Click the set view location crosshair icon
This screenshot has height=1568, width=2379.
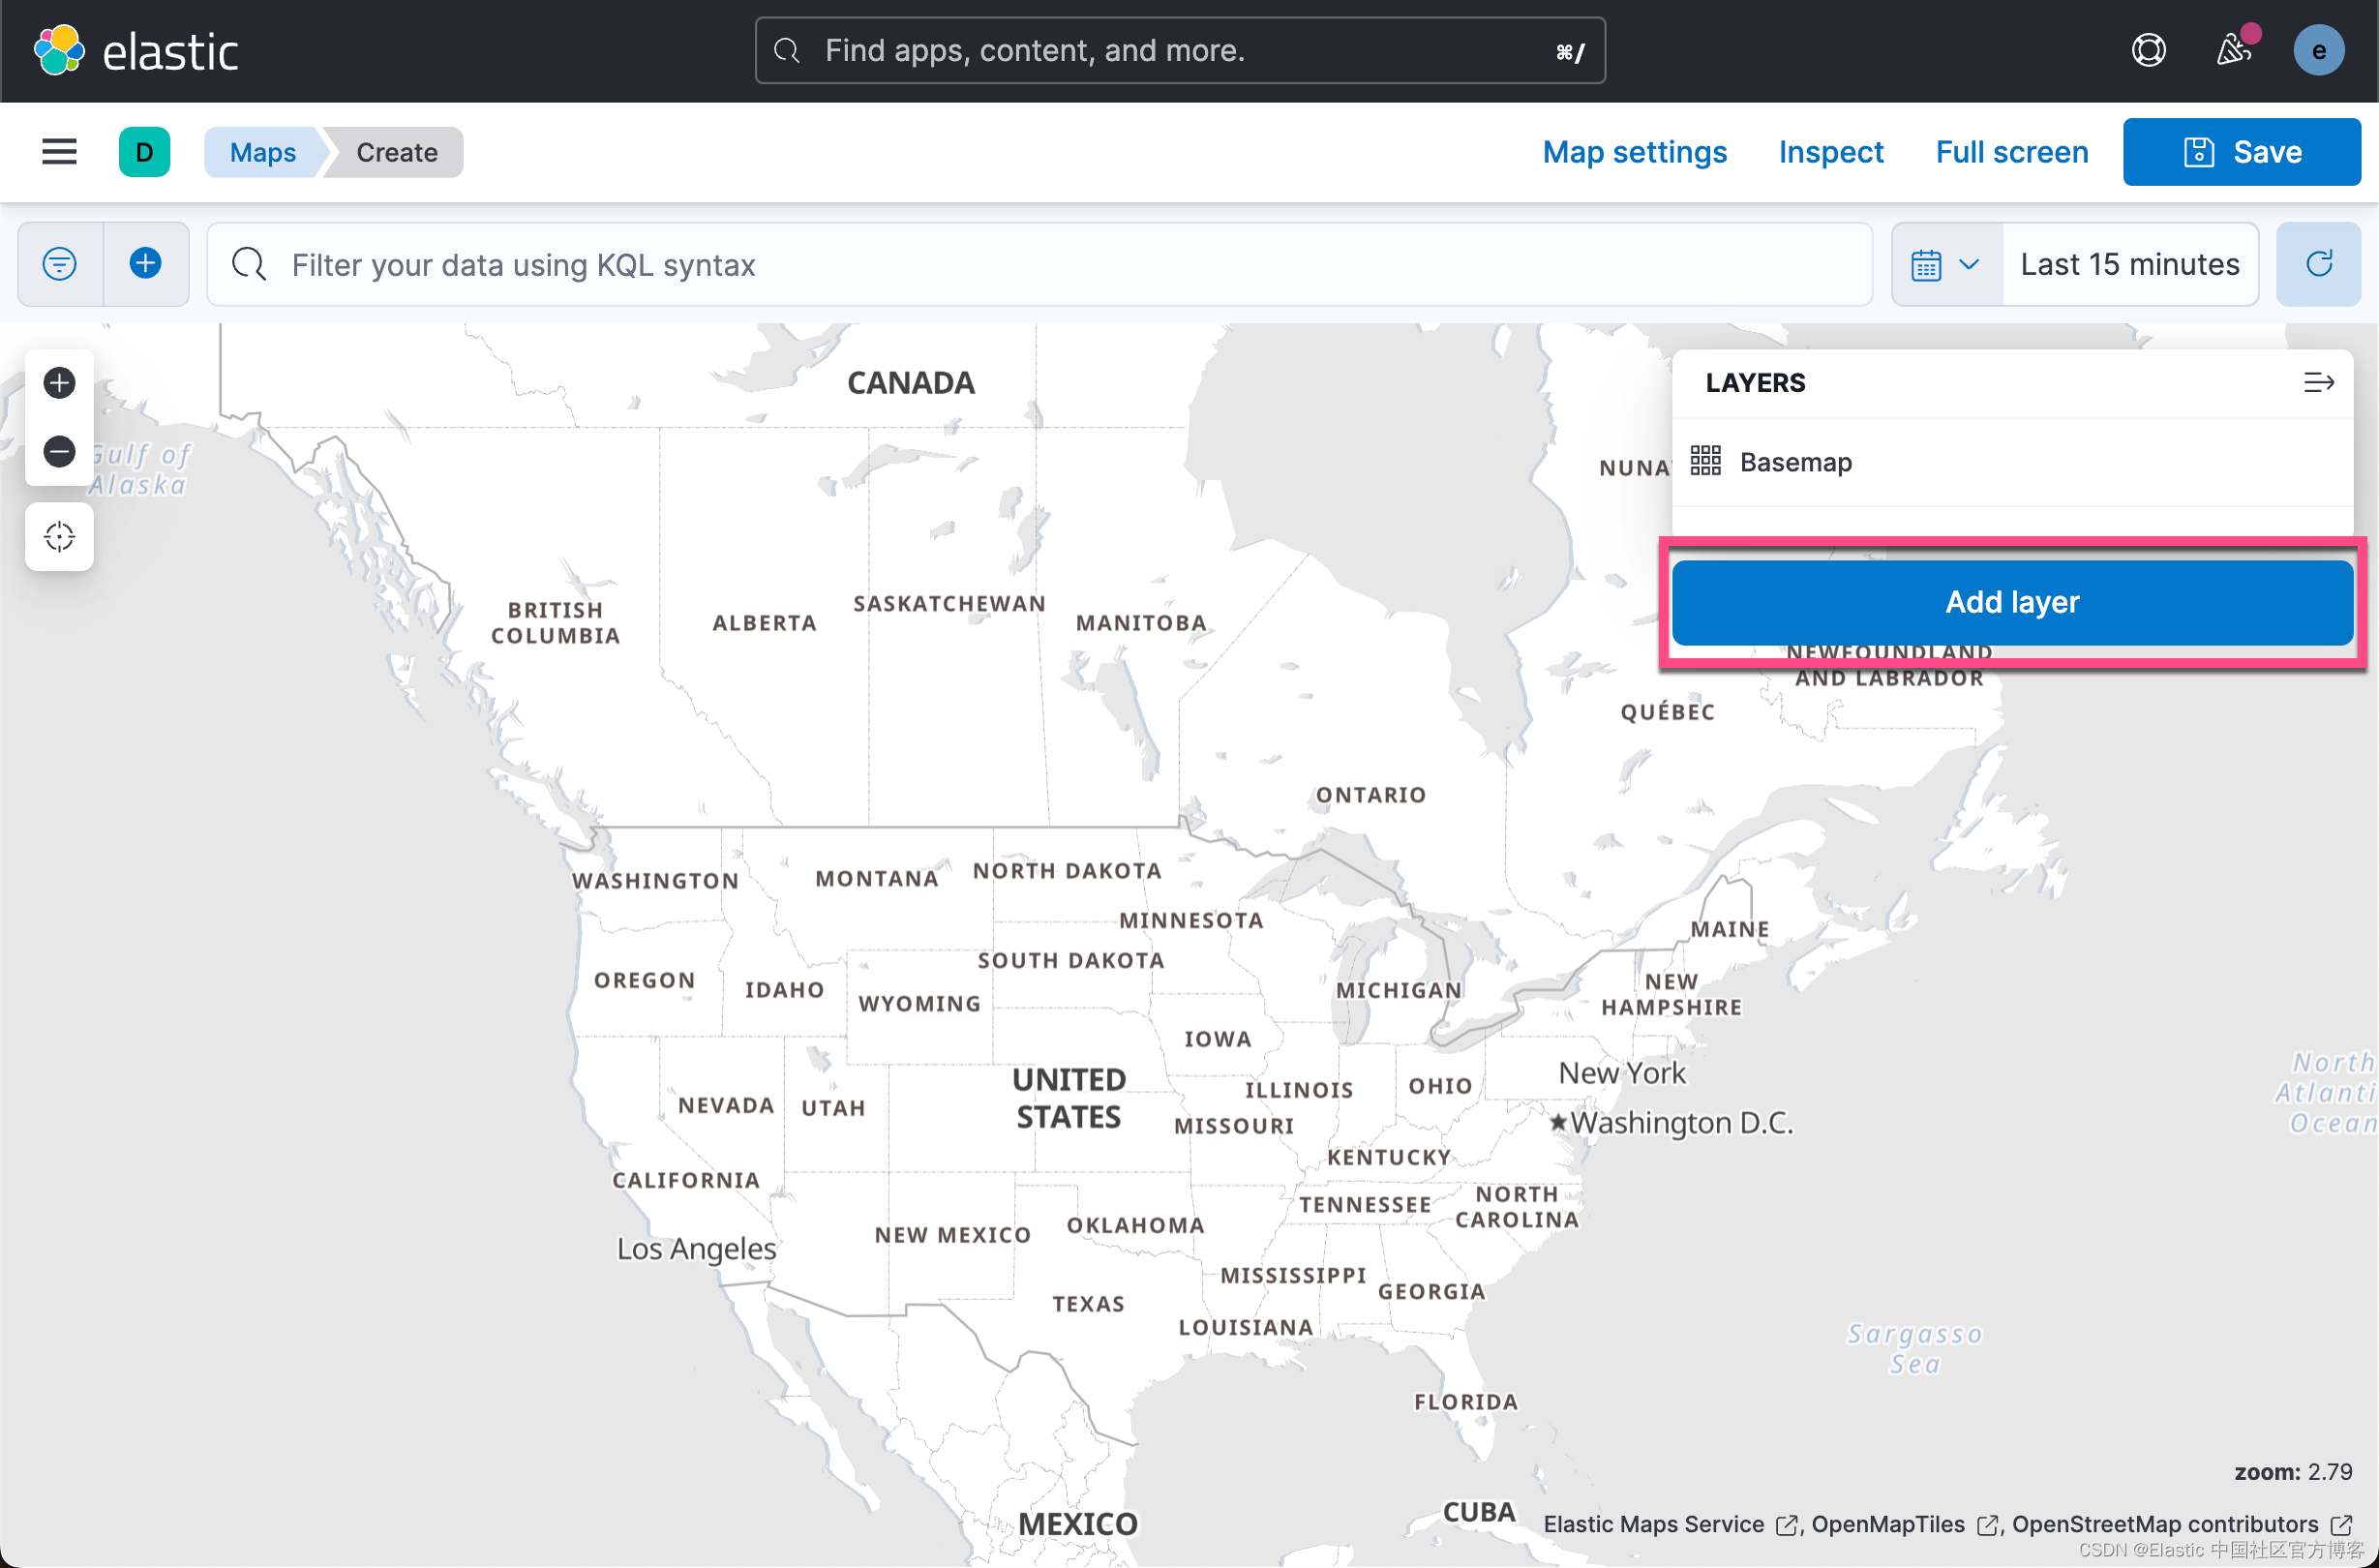point(59,536)
